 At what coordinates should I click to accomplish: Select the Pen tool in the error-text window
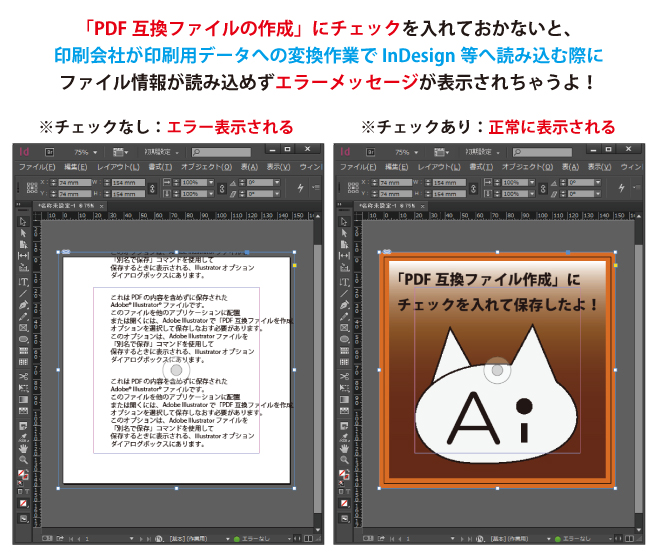click(23, 305)
